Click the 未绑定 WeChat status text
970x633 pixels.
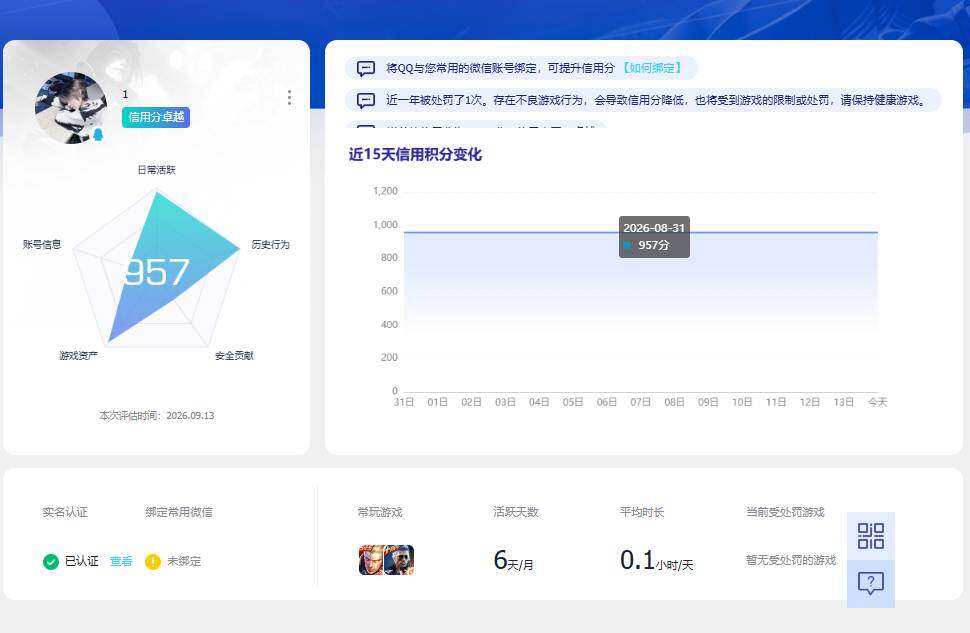(184, 561)
